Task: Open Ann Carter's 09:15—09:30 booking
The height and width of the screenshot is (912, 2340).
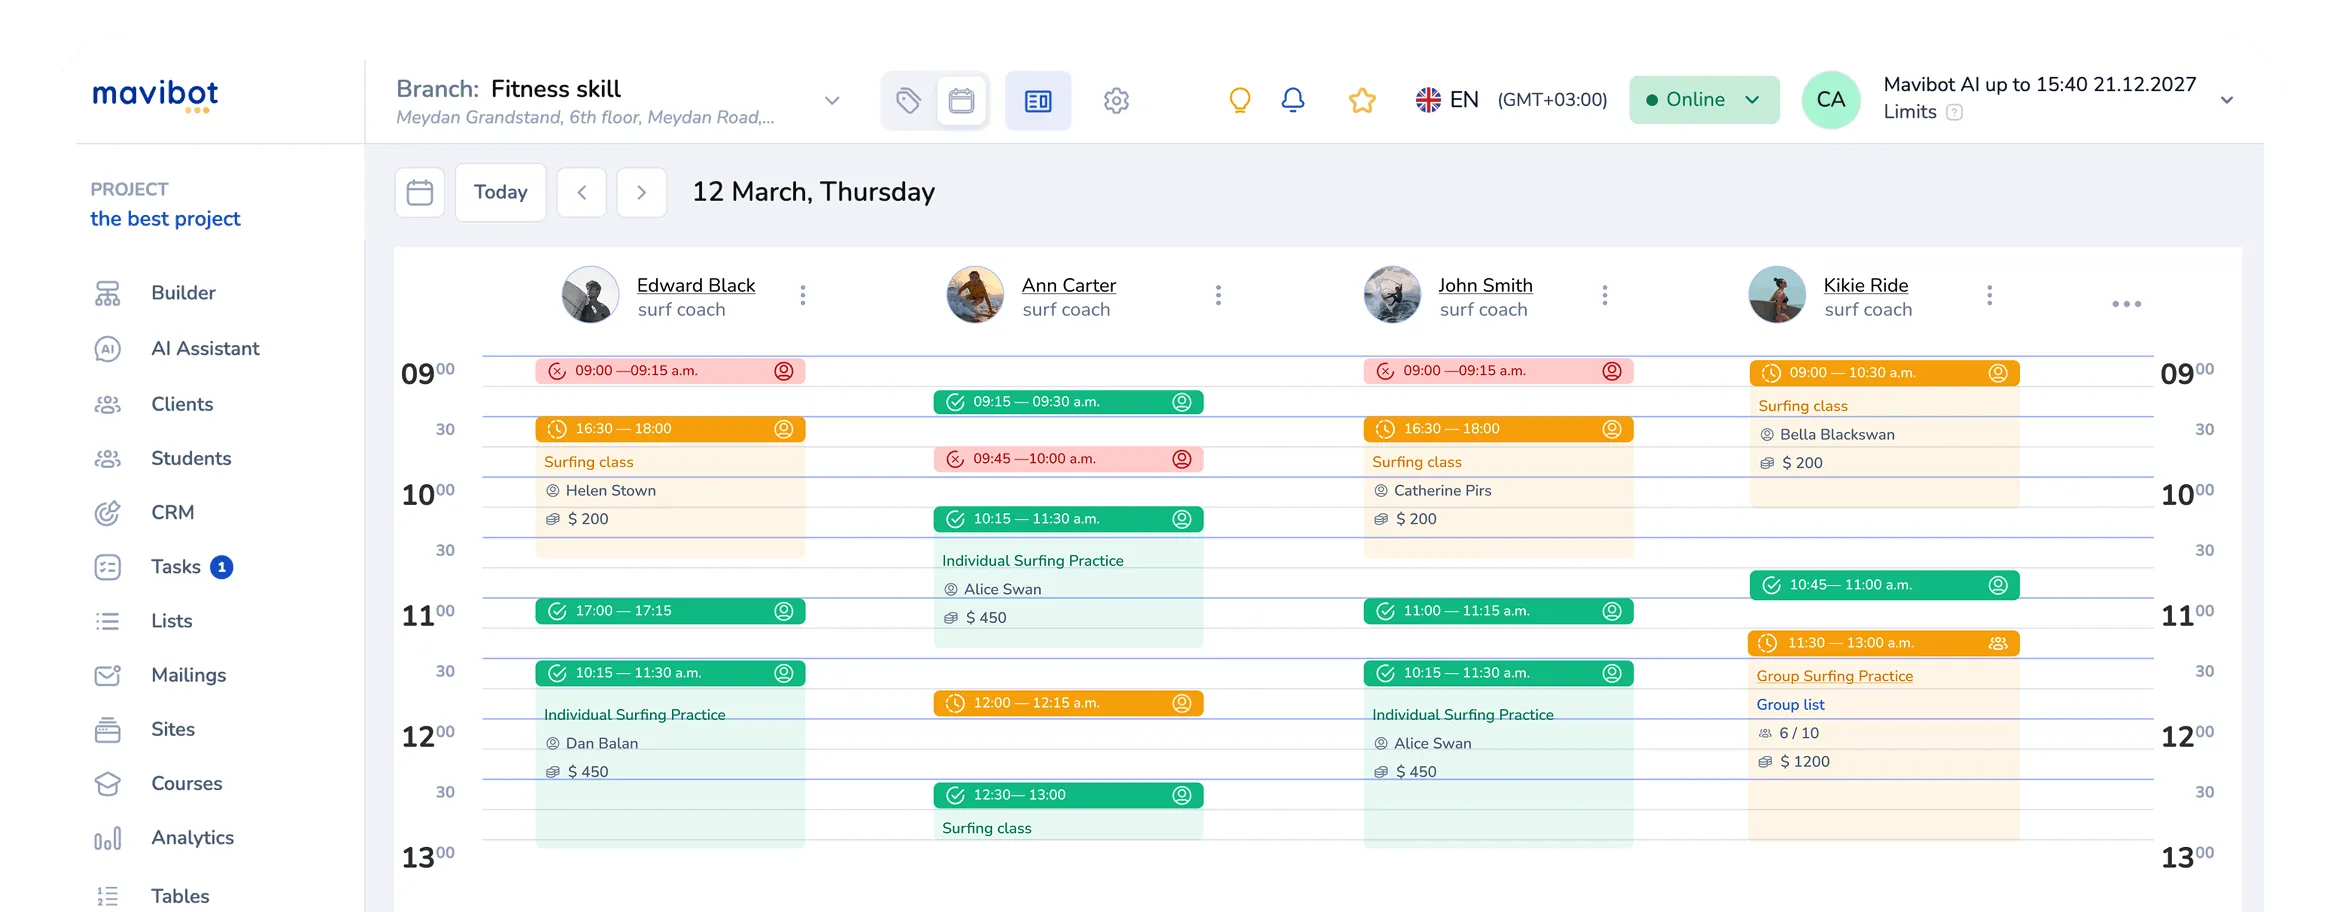Action: pyautogui.click(x=1068, y=402)
